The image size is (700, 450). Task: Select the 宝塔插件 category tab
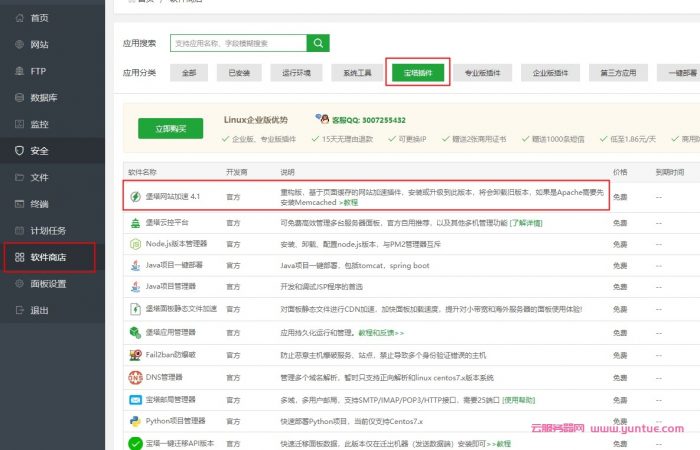pos(416,73)
